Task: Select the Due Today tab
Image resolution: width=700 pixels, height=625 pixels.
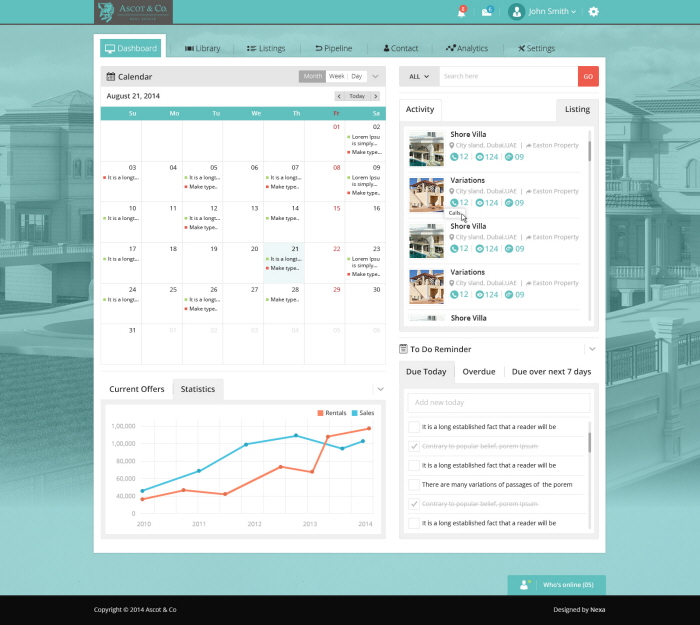Action: point(426,371)
